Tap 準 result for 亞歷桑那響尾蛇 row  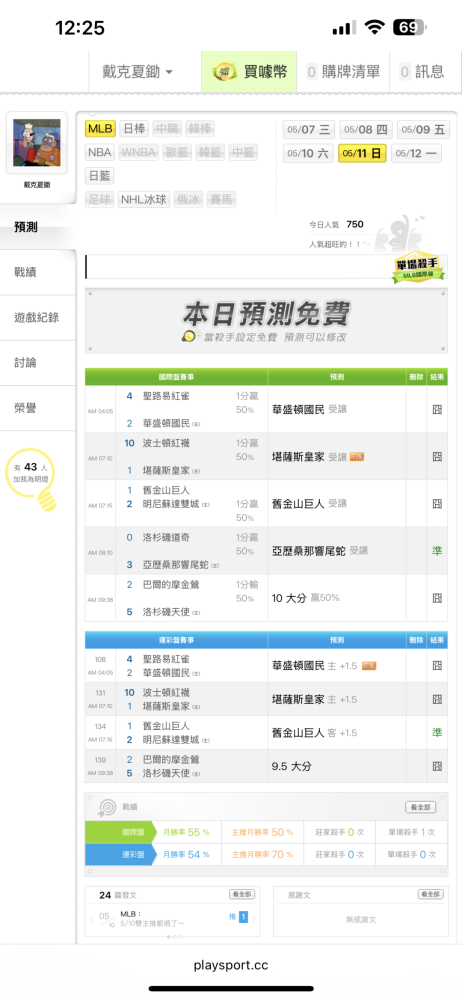click(437, 551)
